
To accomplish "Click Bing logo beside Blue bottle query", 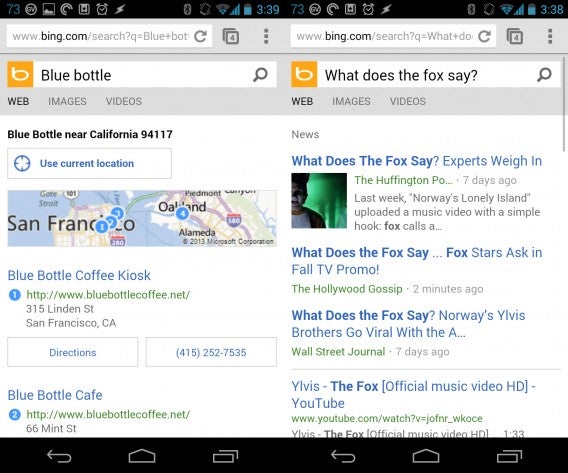I will click(x=20, y=75).
